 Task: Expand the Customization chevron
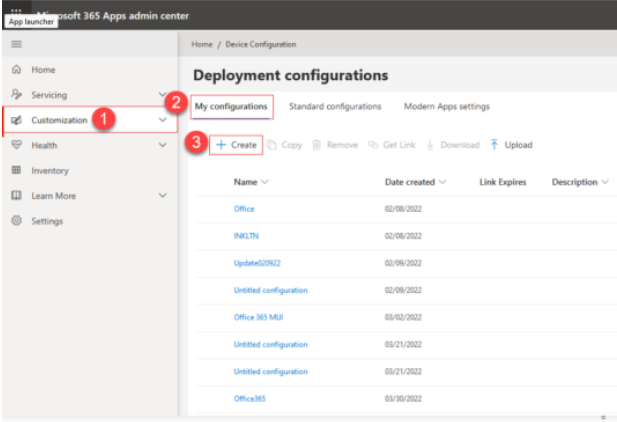click(x=162, y=120)
